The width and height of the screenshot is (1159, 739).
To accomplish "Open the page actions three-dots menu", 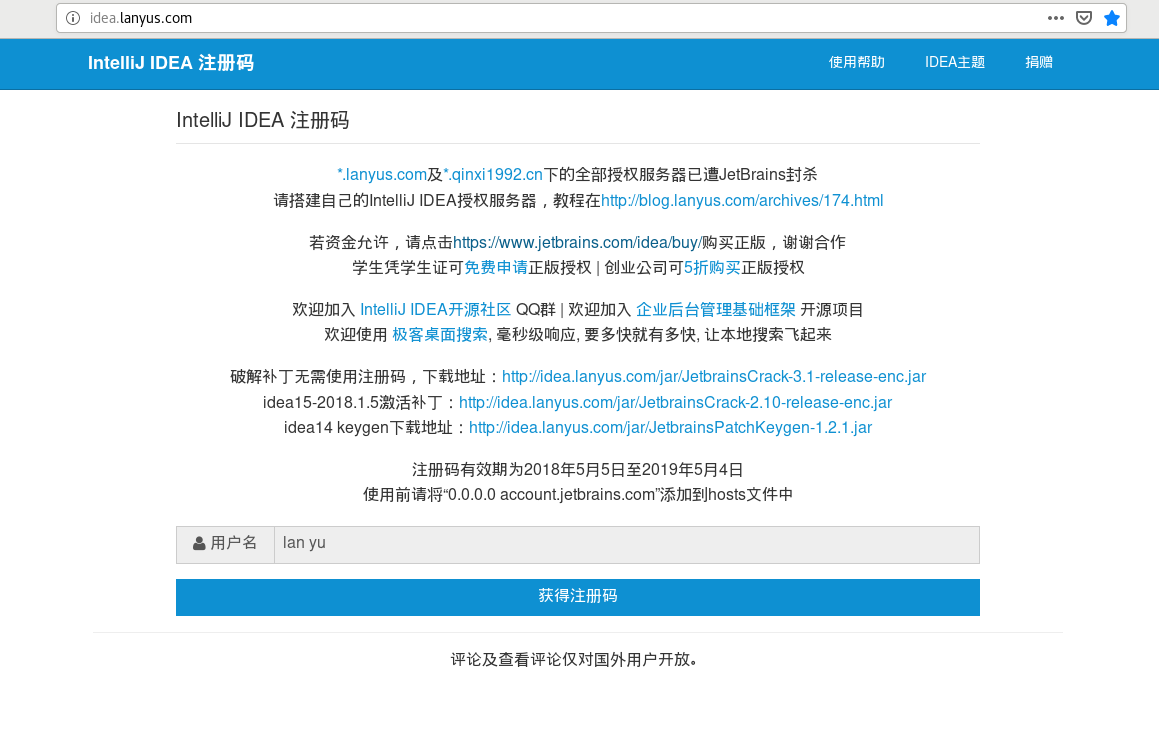I will click(1056, 18).
